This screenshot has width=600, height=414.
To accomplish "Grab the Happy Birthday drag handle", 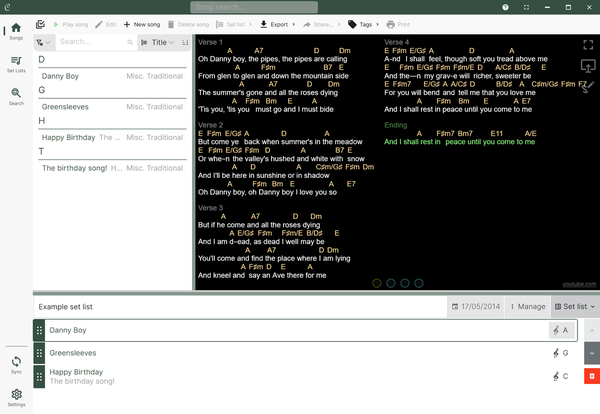I will (x=39, y=377).
